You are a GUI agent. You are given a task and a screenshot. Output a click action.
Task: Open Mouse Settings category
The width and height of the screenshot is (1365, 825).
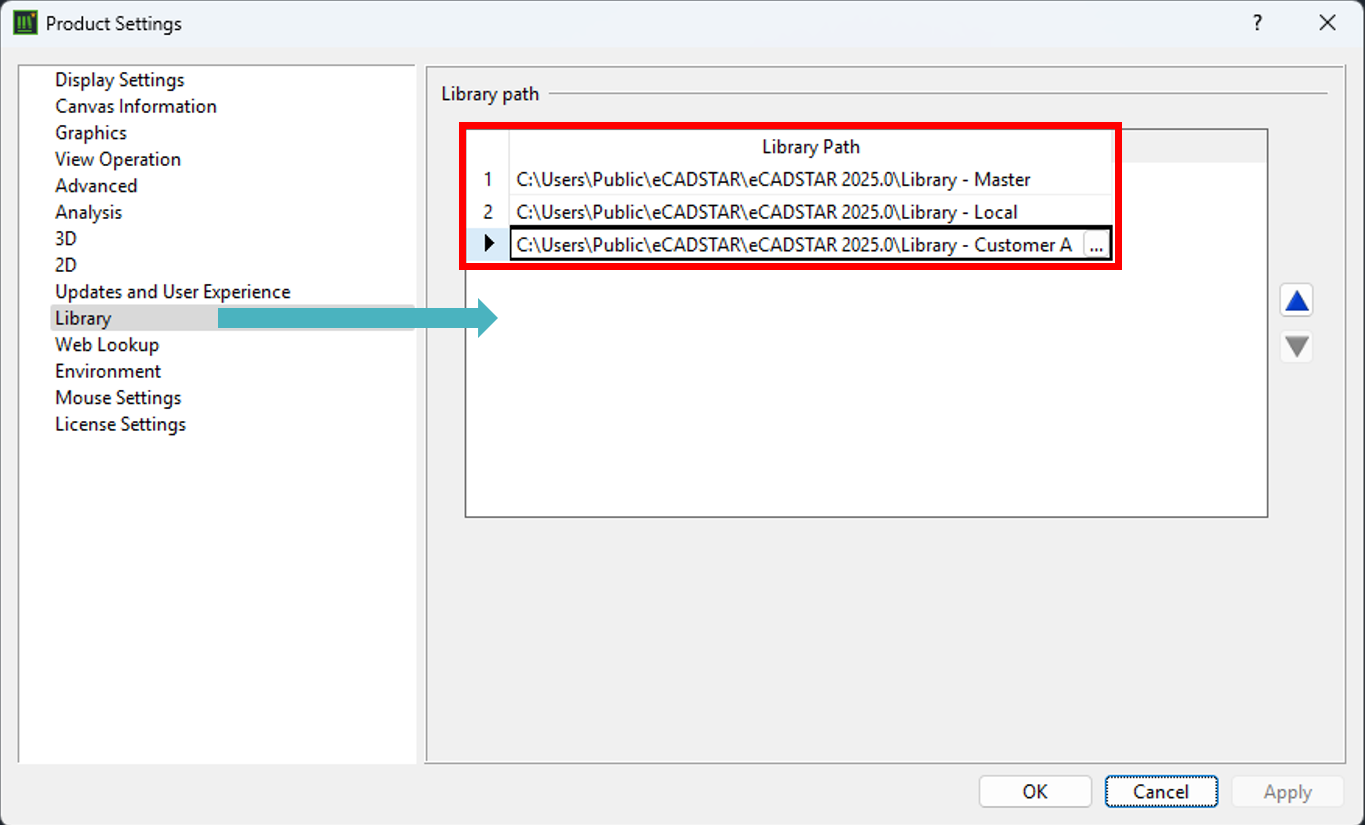[x=118, y=398]
